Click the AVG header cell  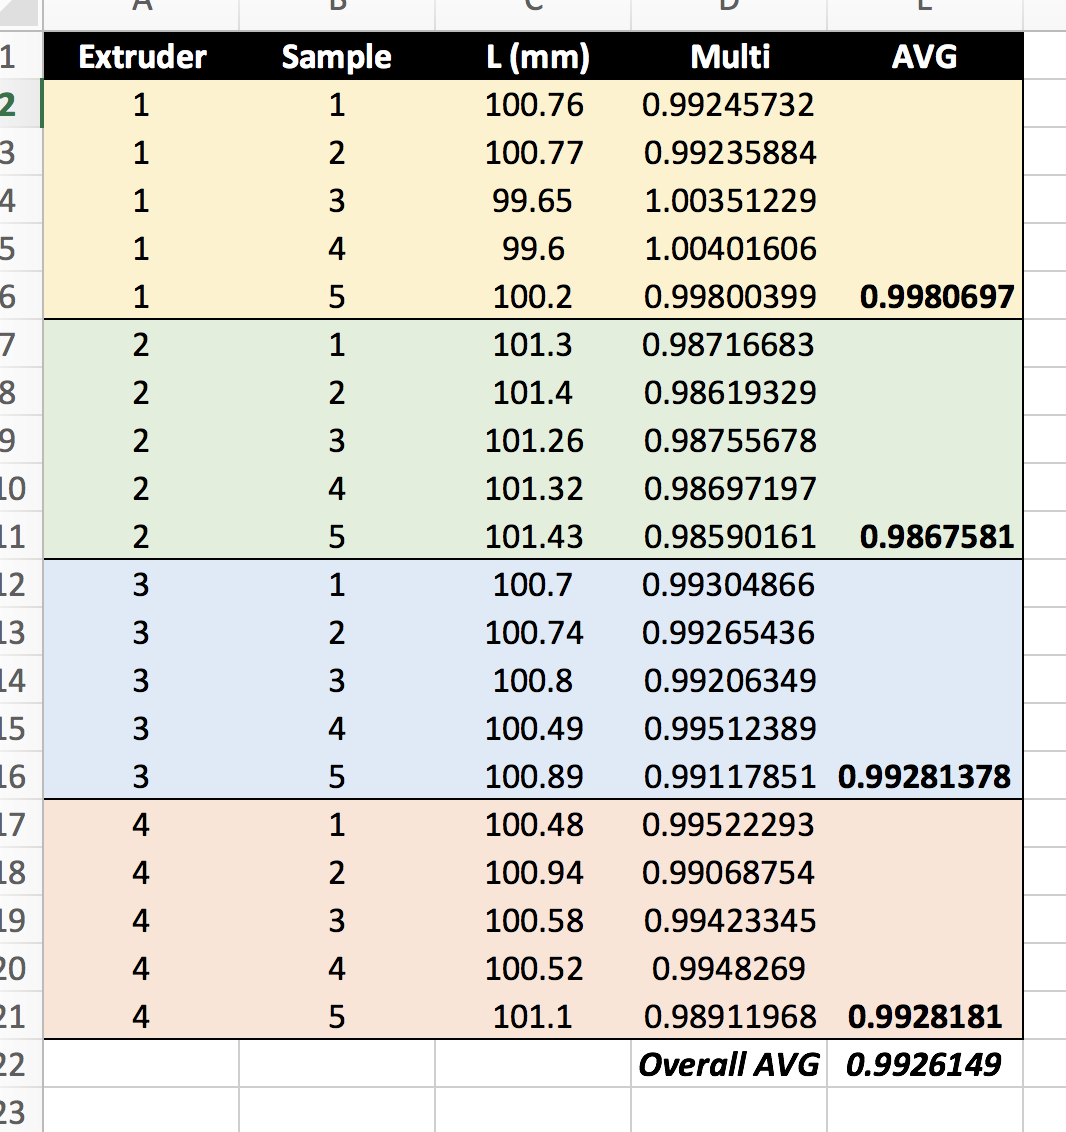coord(924,57)
